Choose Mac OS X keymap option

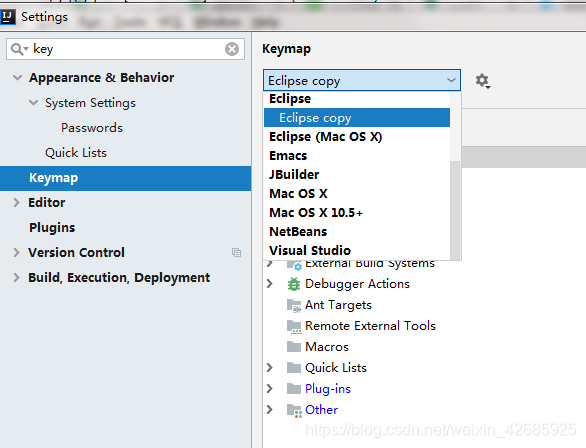click(x=357, y=194)
